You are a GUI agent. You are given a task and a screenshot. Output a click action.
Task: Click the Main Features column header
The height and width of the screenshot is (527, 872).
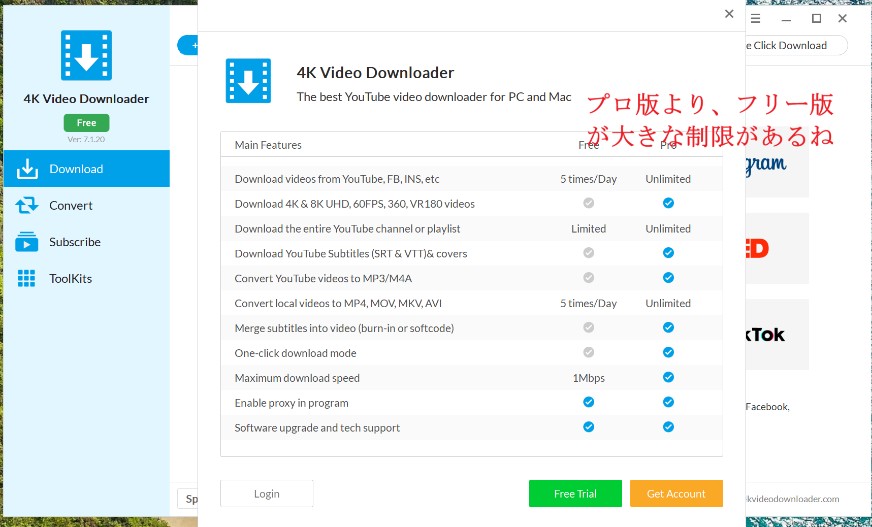[x=268, y=145]
